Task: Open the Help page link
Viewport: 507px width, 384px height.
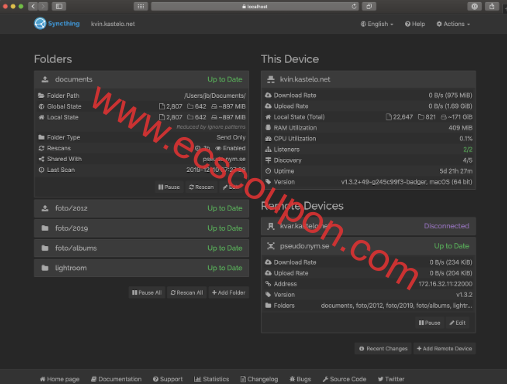Action: (x=415, y=24)
